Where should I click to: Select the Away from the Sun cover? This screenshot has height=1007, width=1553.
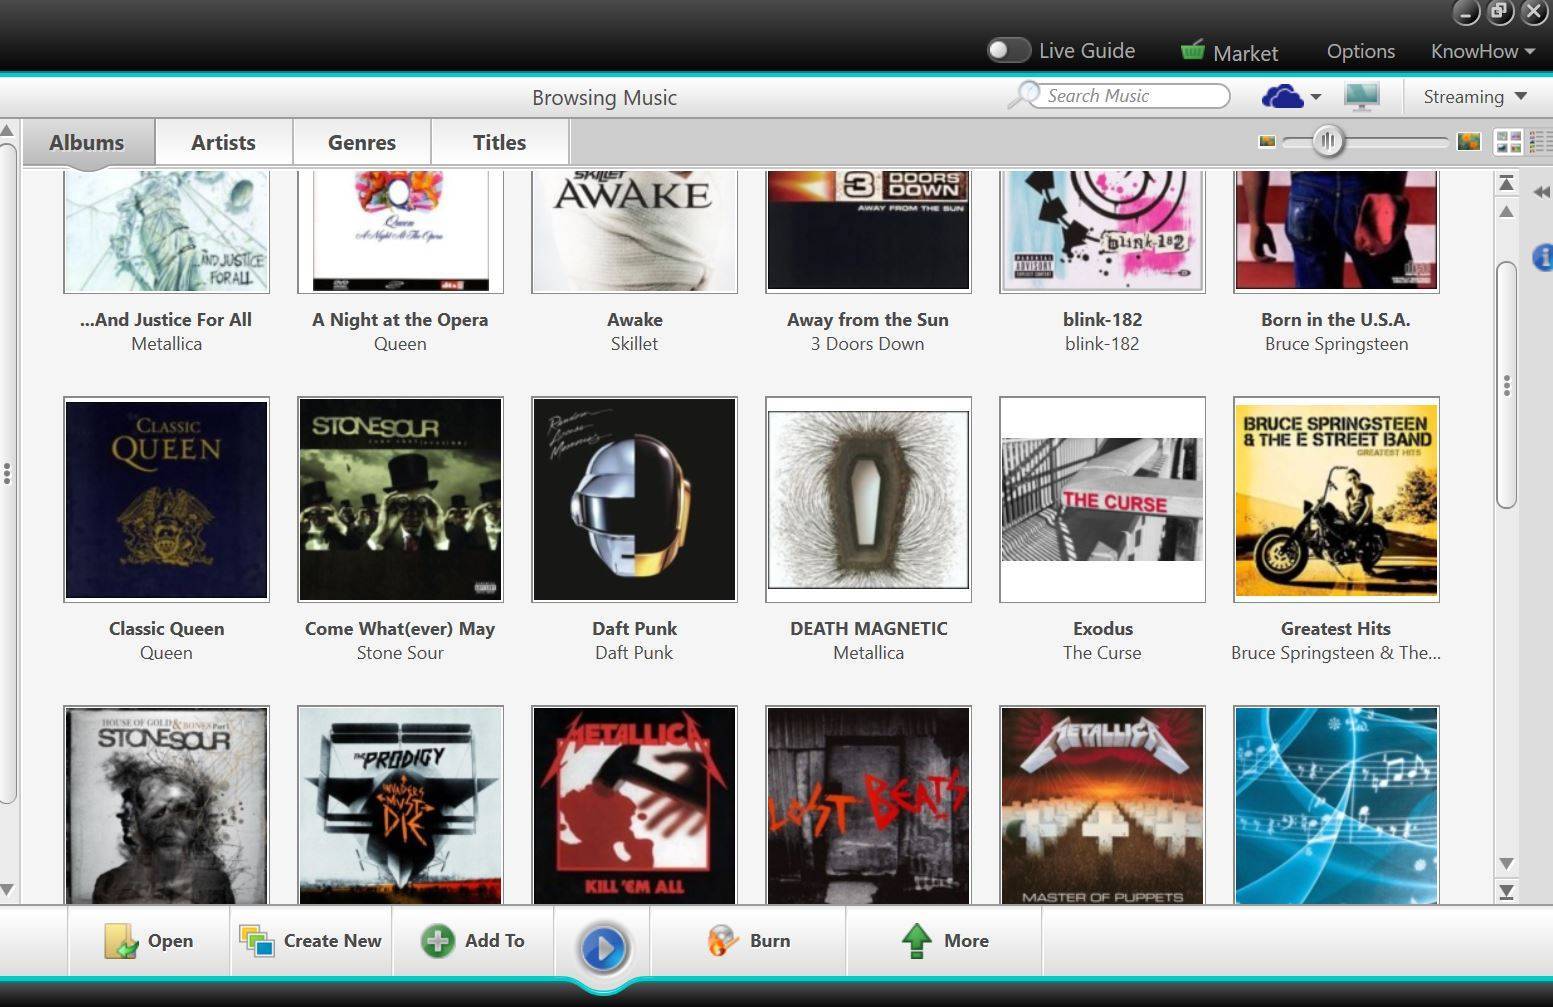click(x=868, y=230)
